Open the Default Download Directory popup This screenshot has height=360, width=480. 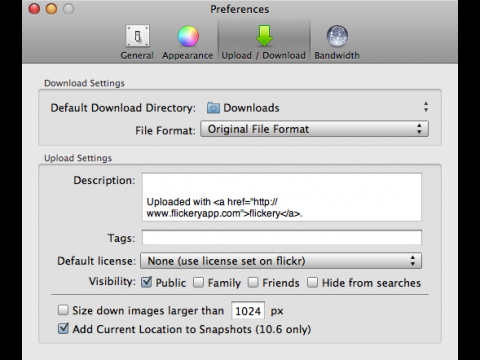coord(316,108)
